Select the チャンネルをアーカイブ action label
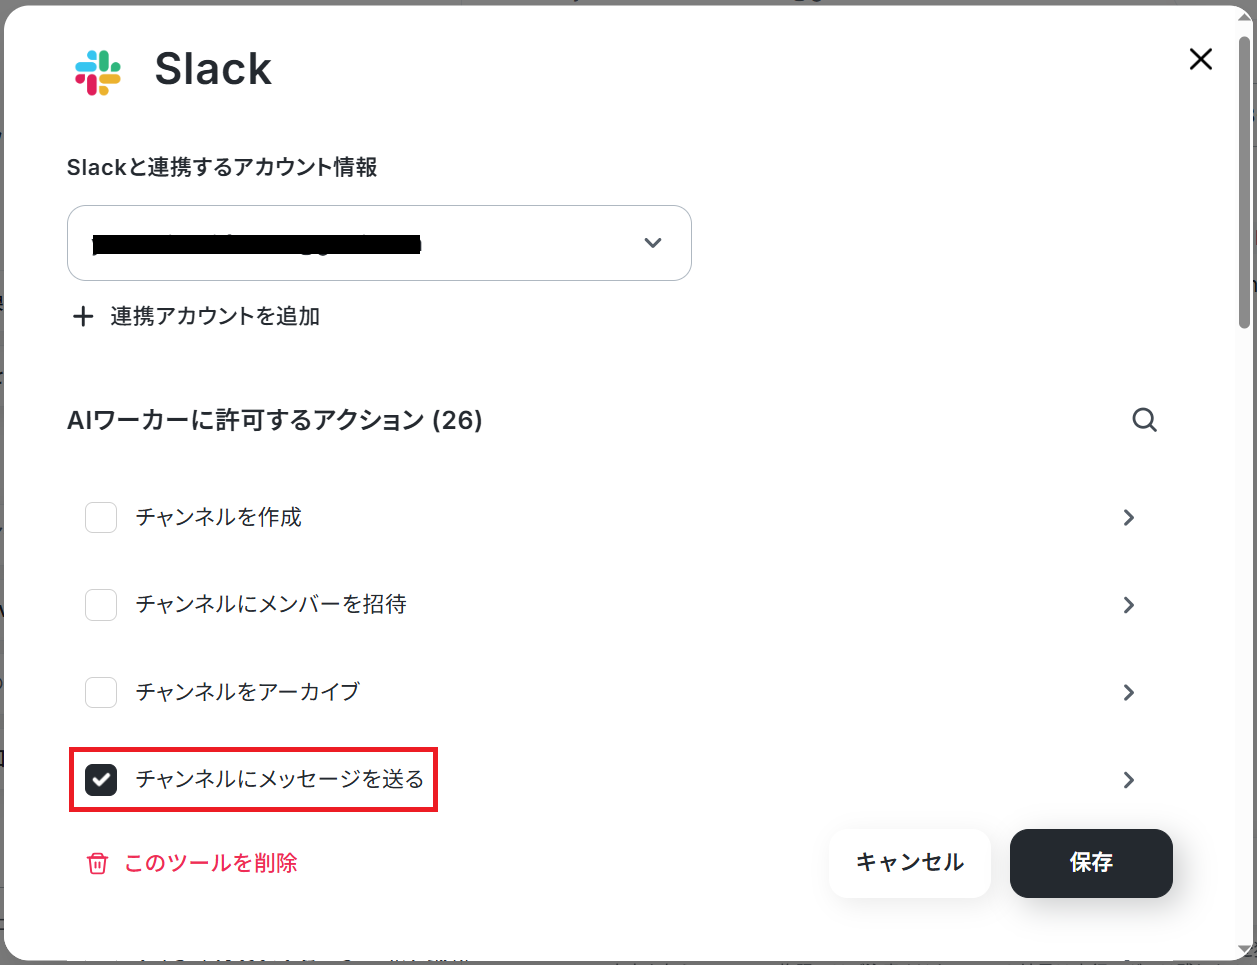 coord(248,692)
